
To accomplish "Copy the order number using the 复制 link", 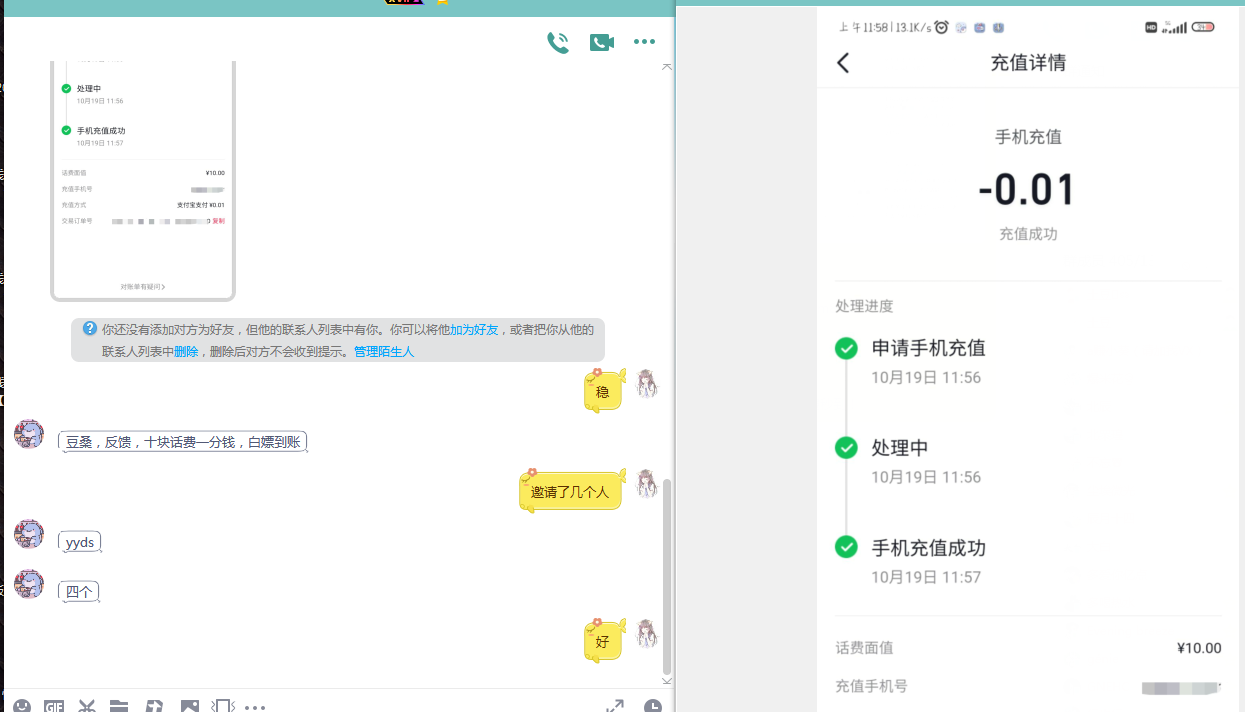I will tap(218, 221).
